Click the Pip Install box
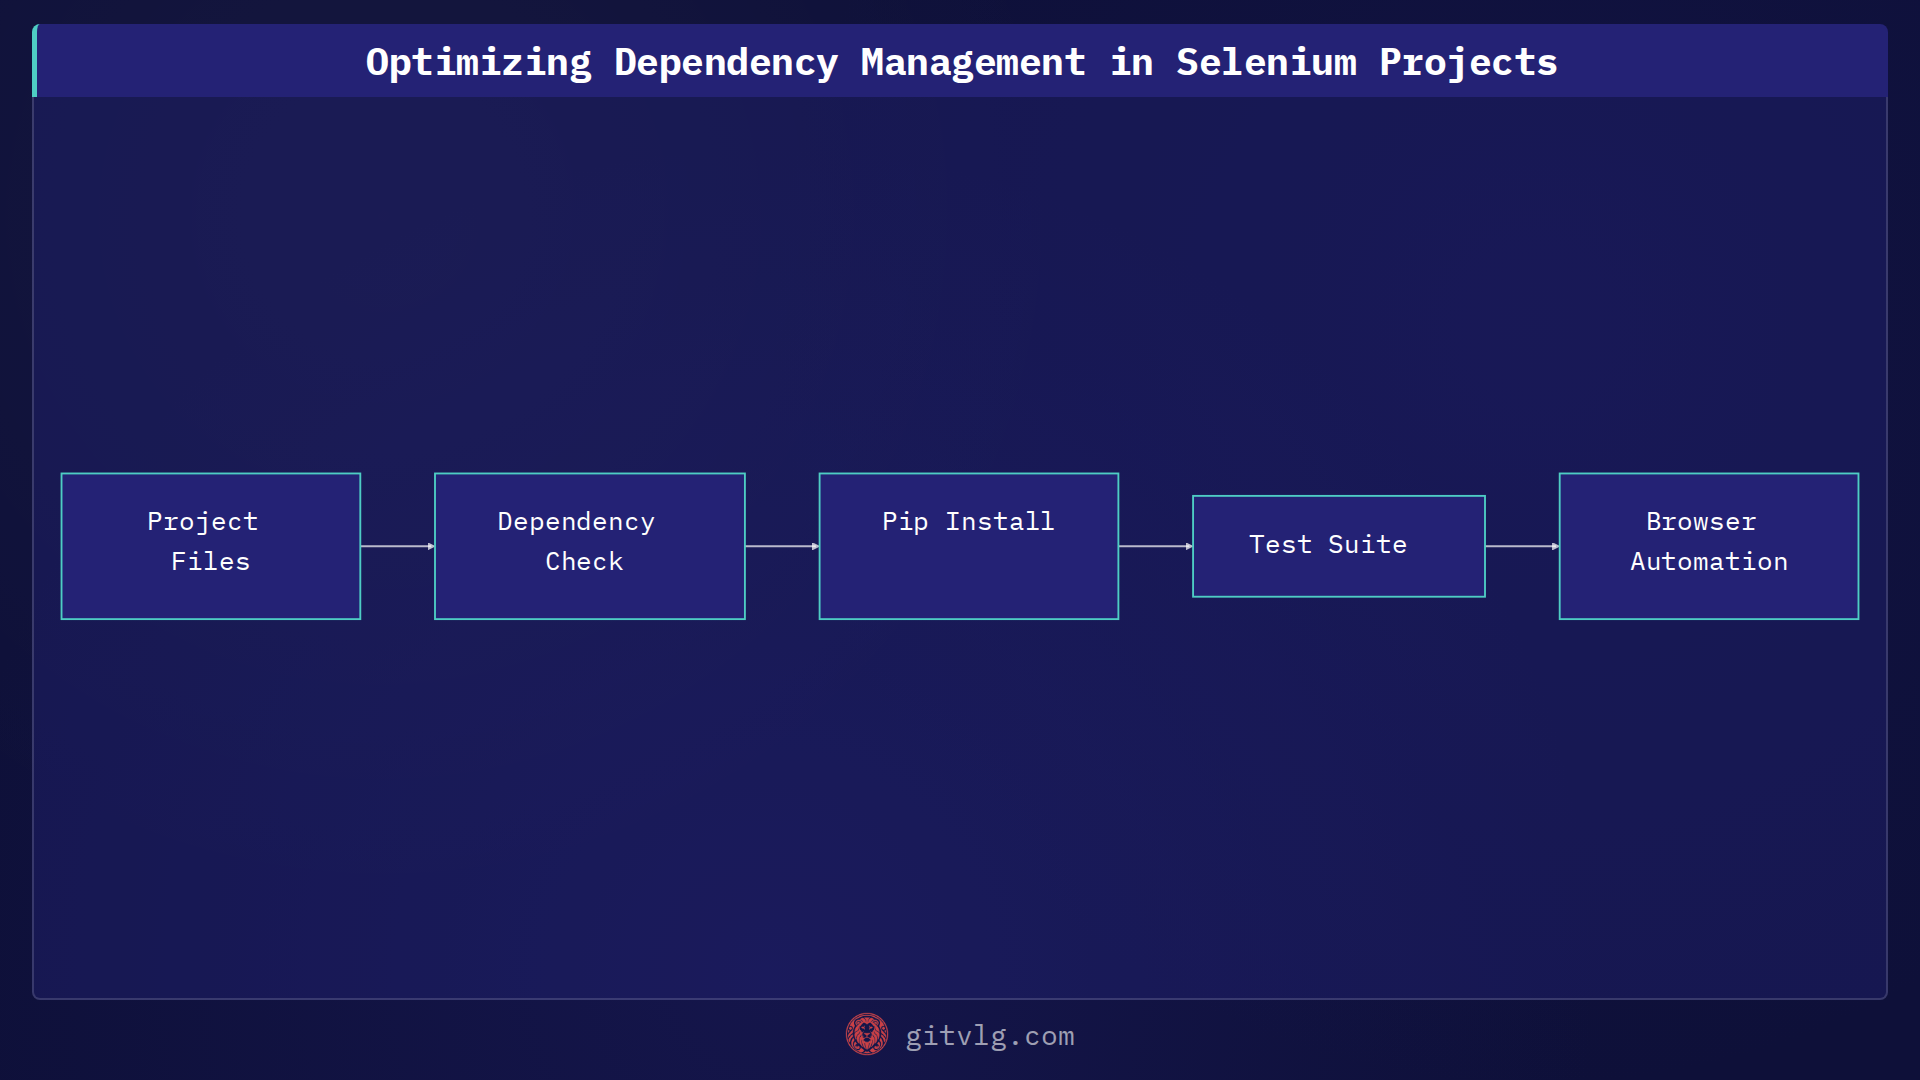This screenshot has width=1920, height=1080. coord(969,546)
